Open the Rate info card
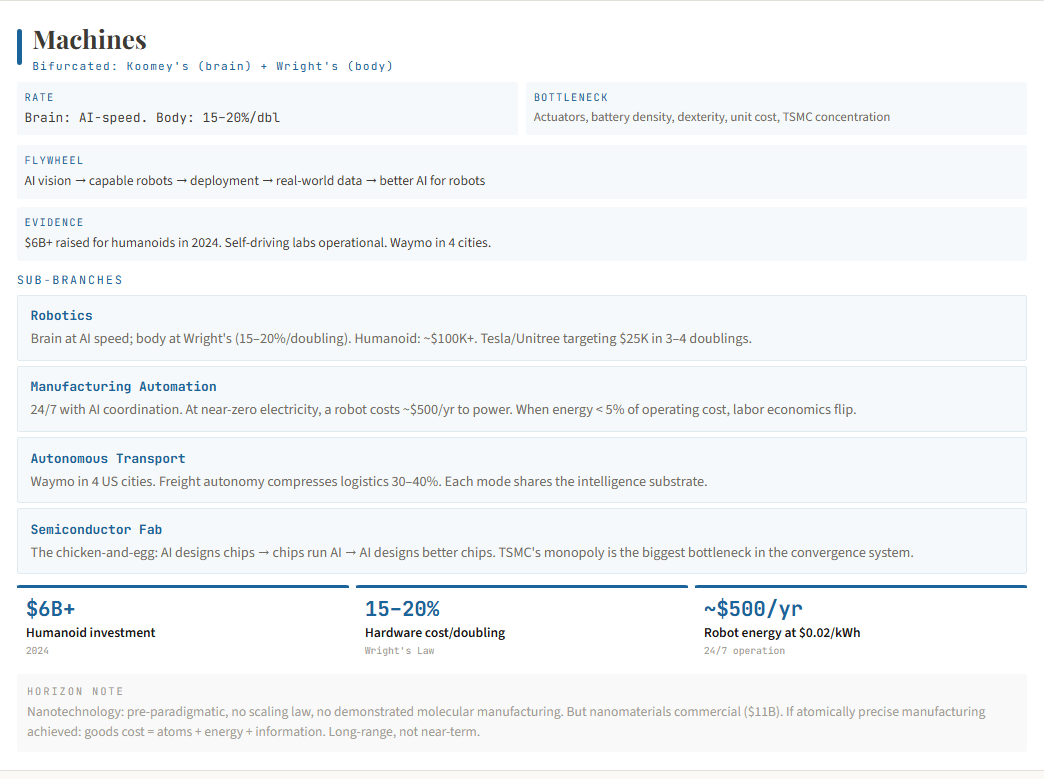 (267, 109)
